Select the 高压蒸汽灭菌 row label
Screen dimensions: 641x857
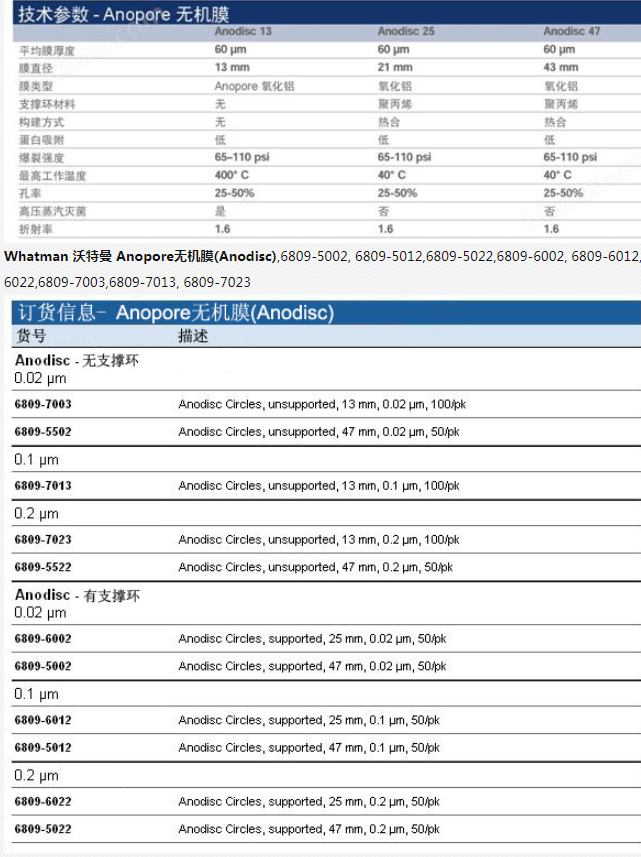tap(52, 211)
